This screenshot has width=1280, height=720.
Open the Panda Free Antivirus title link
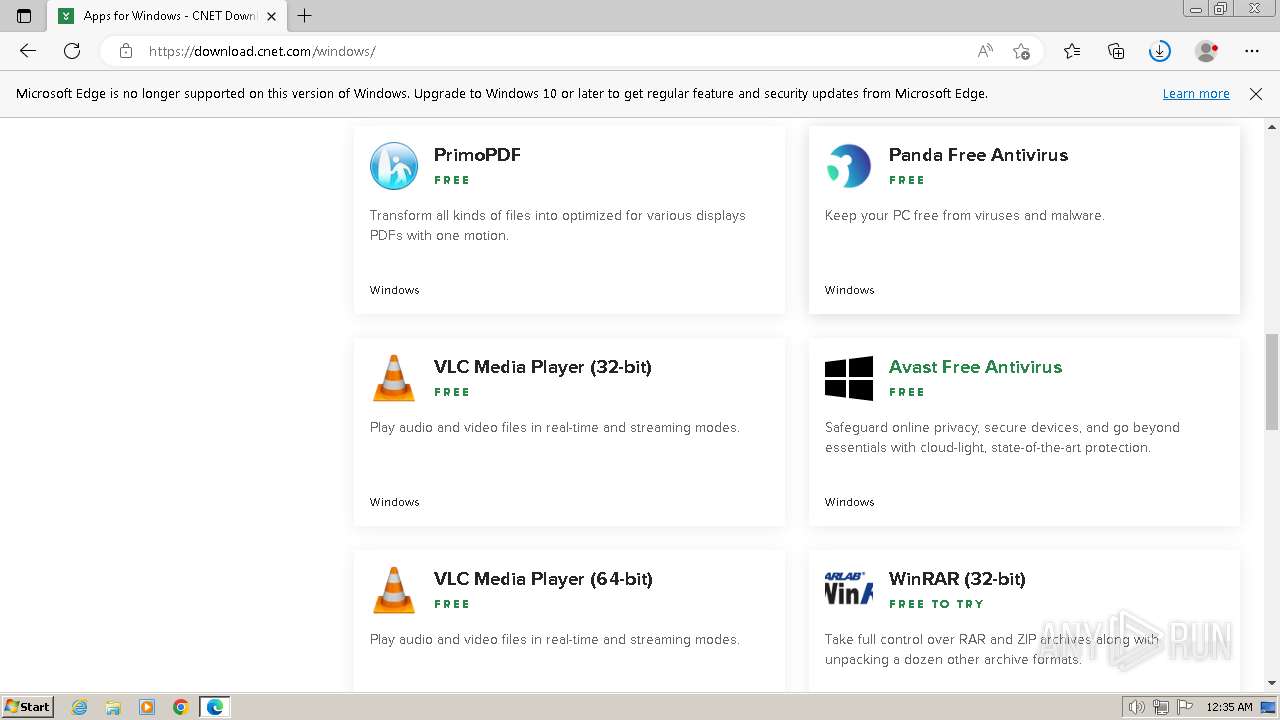[978, 155]
